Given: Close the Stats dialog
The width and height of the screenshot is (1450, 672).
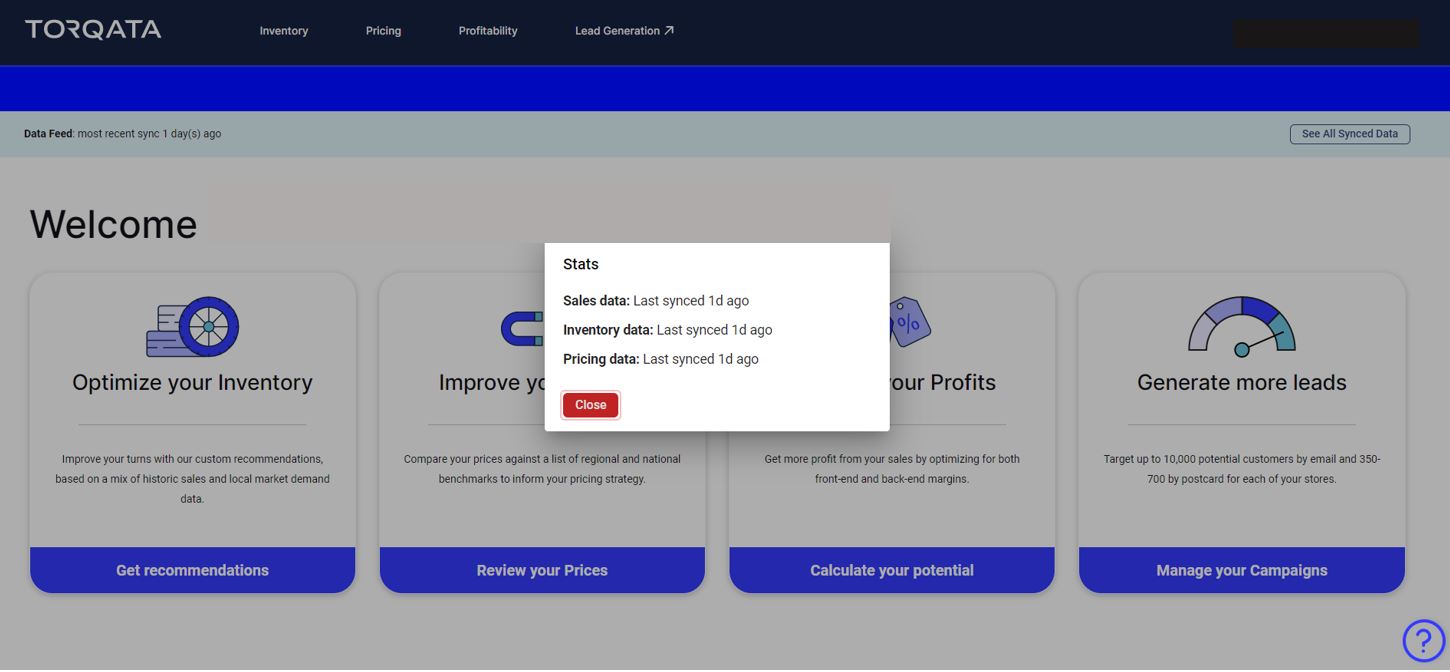Looking at the screenshot, I should tap(590, 405).
